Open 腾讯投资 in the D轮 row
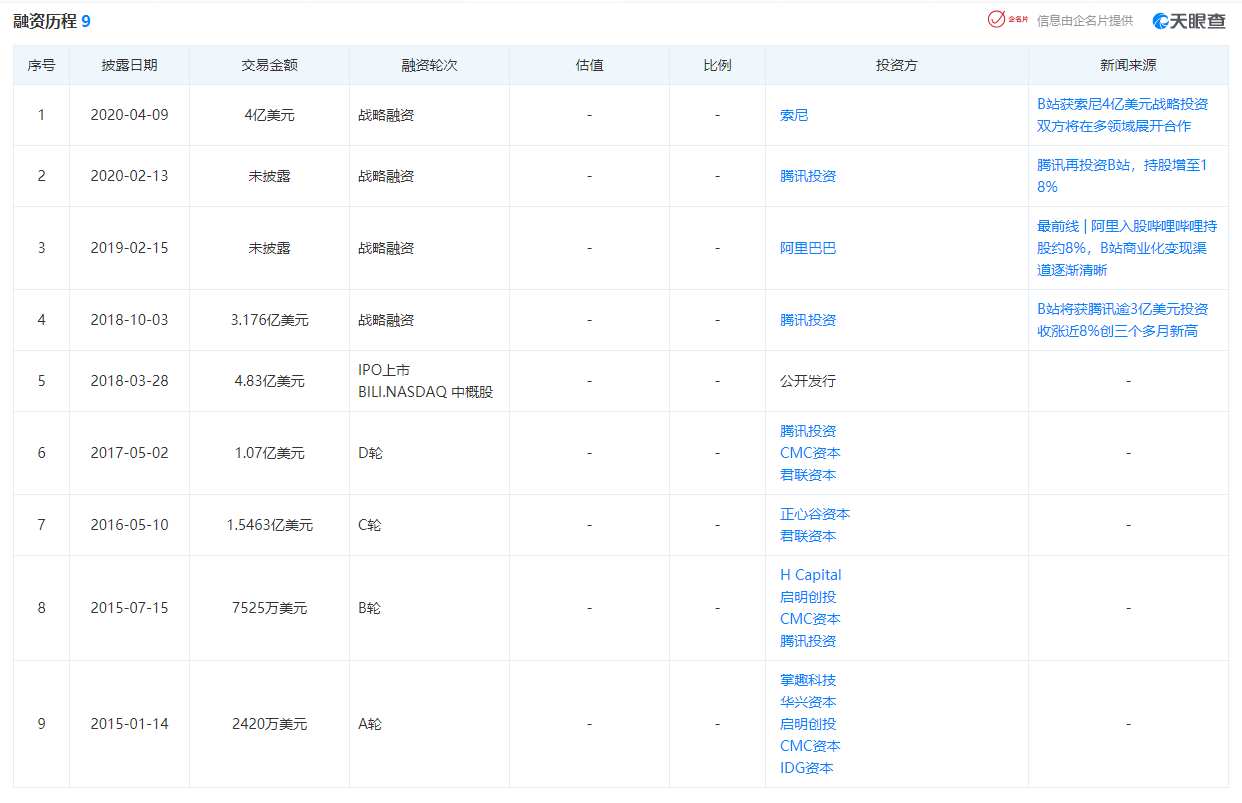This screenshot has height=803, width=1242. click(x=808, y=431)
